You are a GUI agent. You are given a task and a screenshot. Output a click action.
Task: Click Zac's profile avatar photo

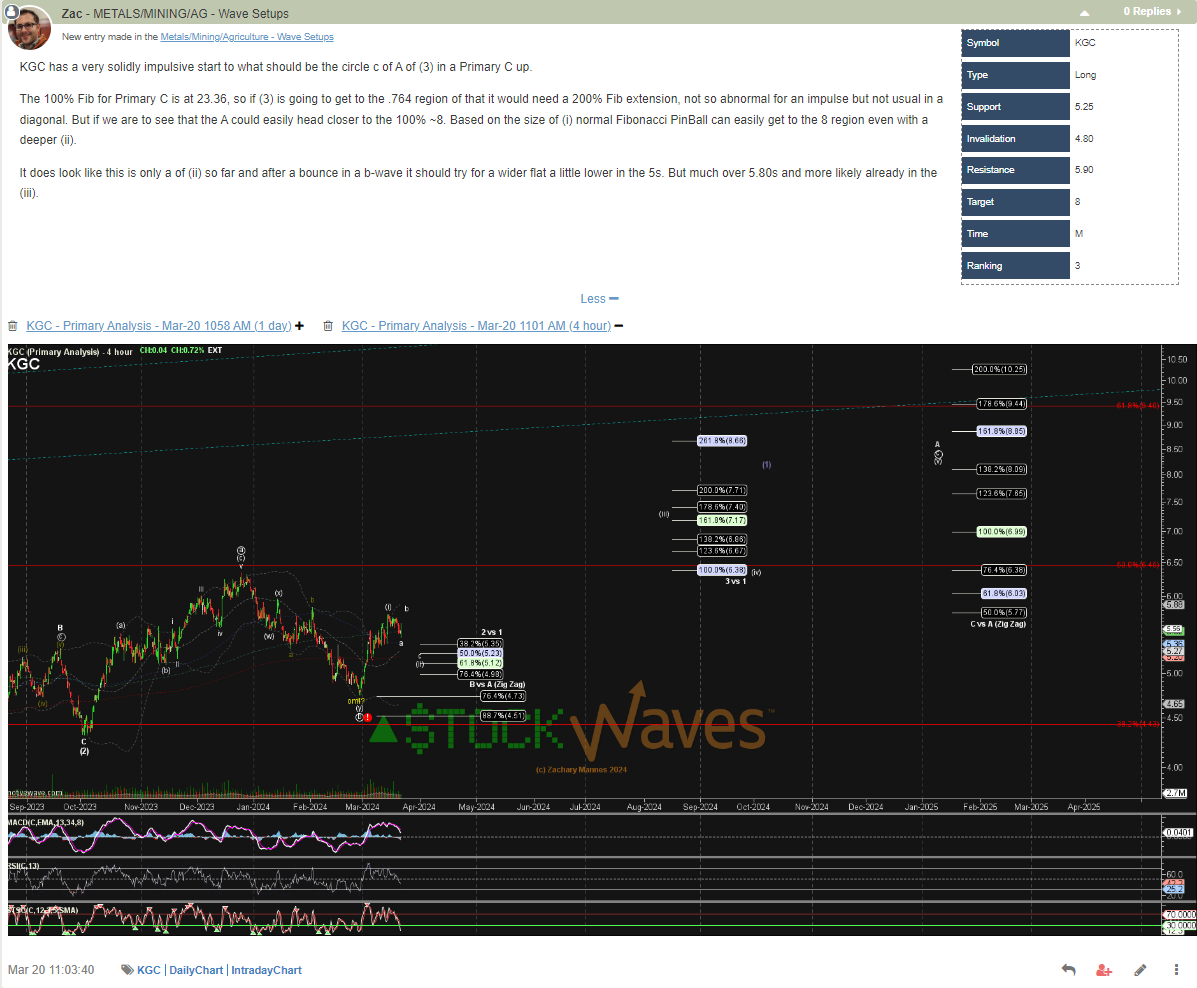29,27
